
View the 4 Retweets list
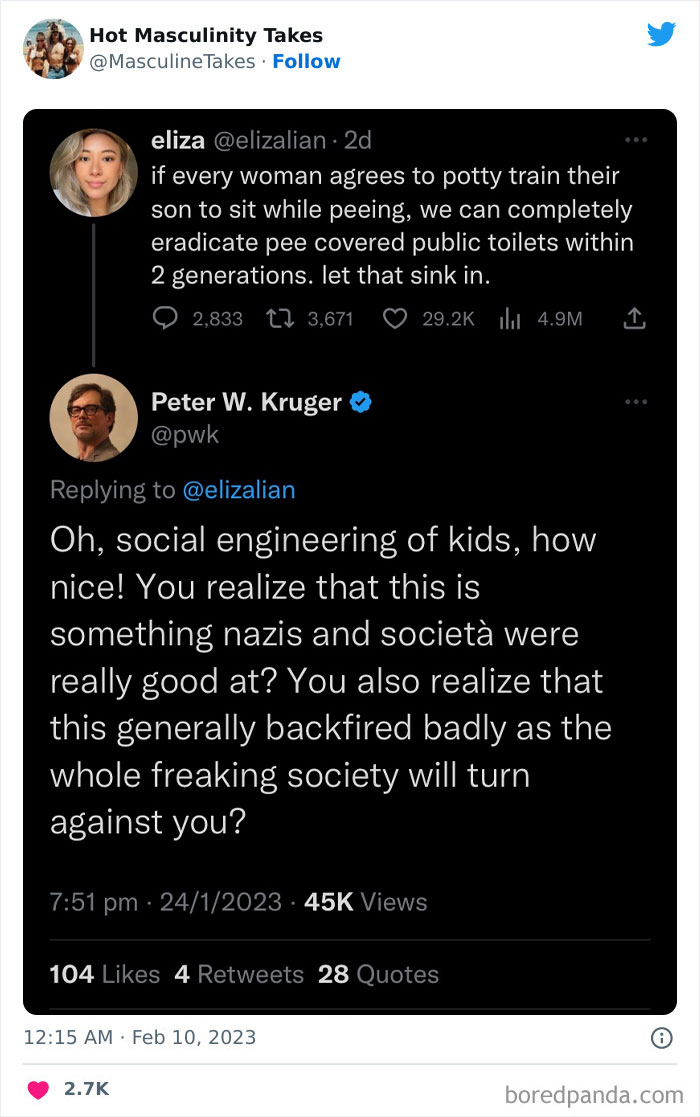point(239,974)
